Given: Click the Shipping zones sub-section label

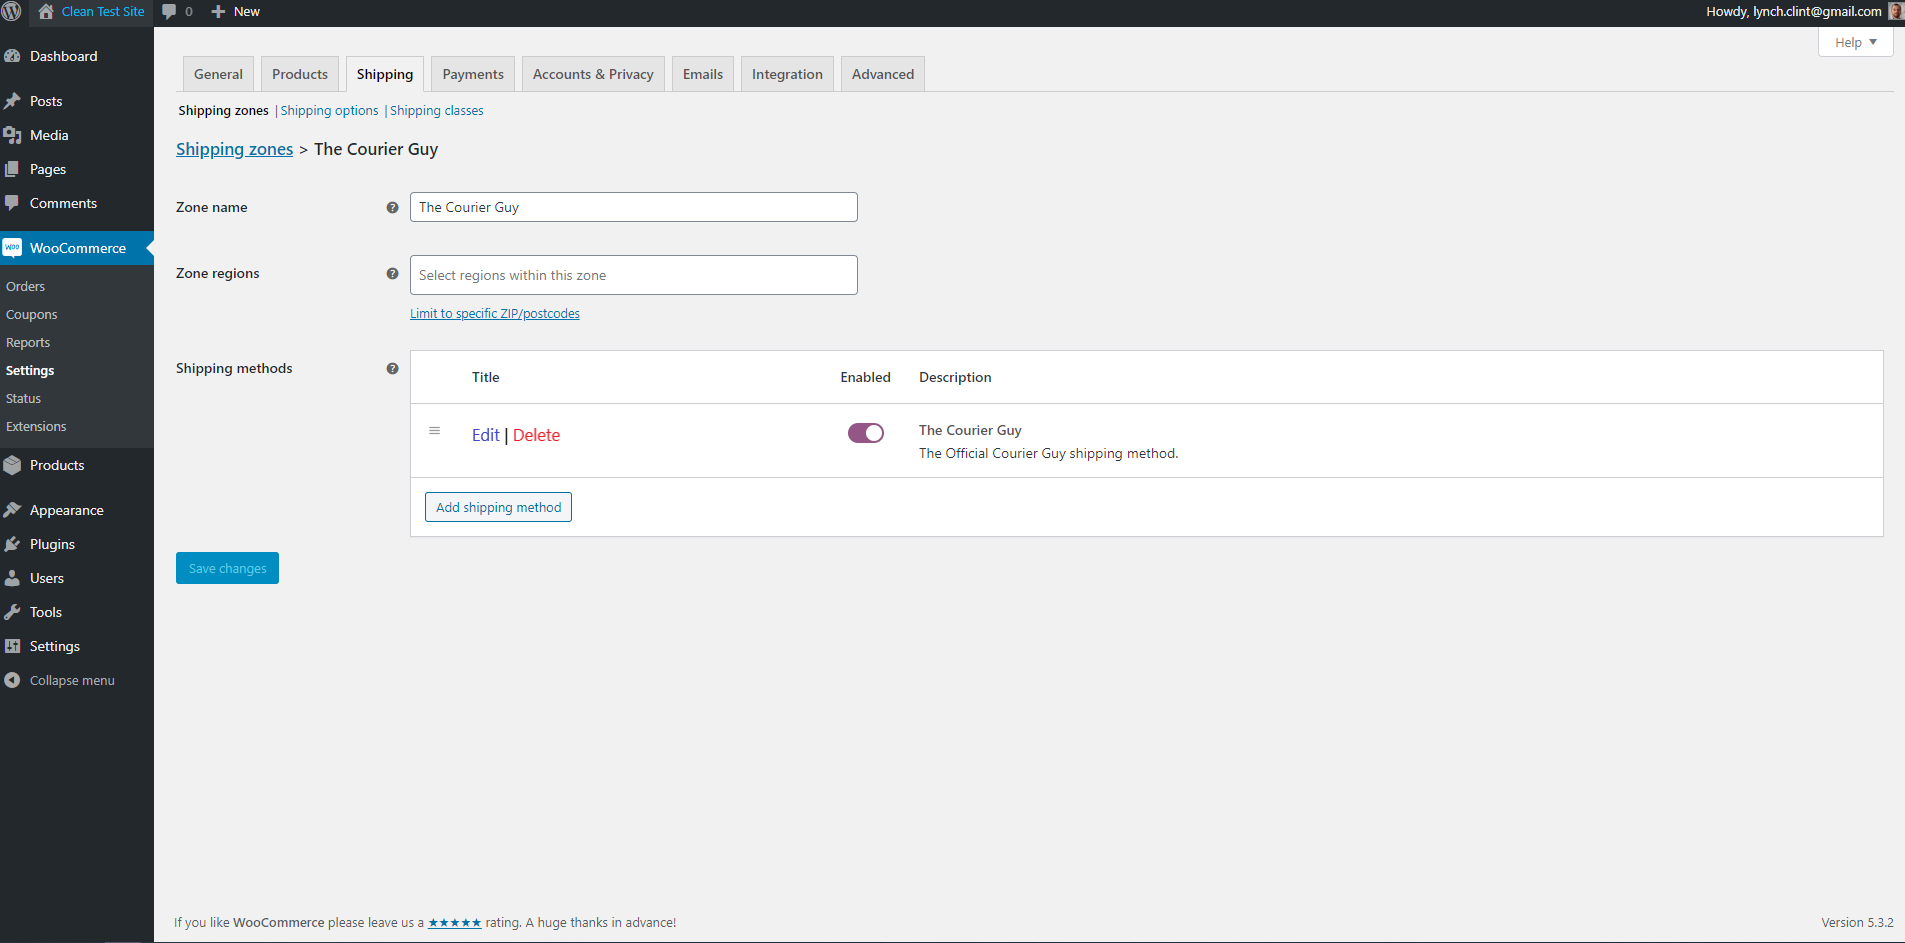Looking at the screenshot, I should pyautogui.click(x=223, y=110).
